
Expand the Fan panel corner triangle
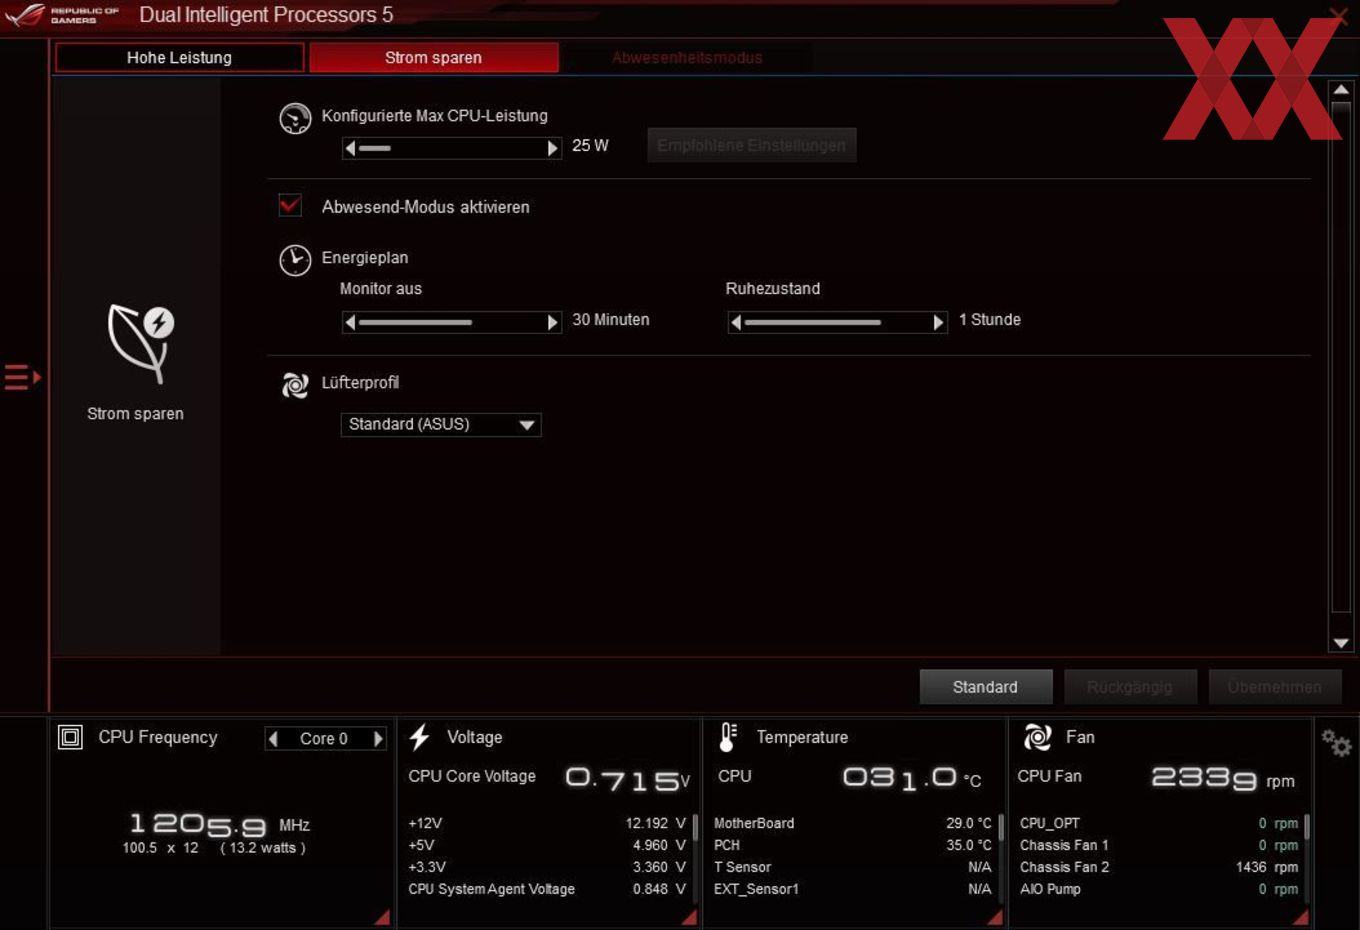tap(1300, 917)
